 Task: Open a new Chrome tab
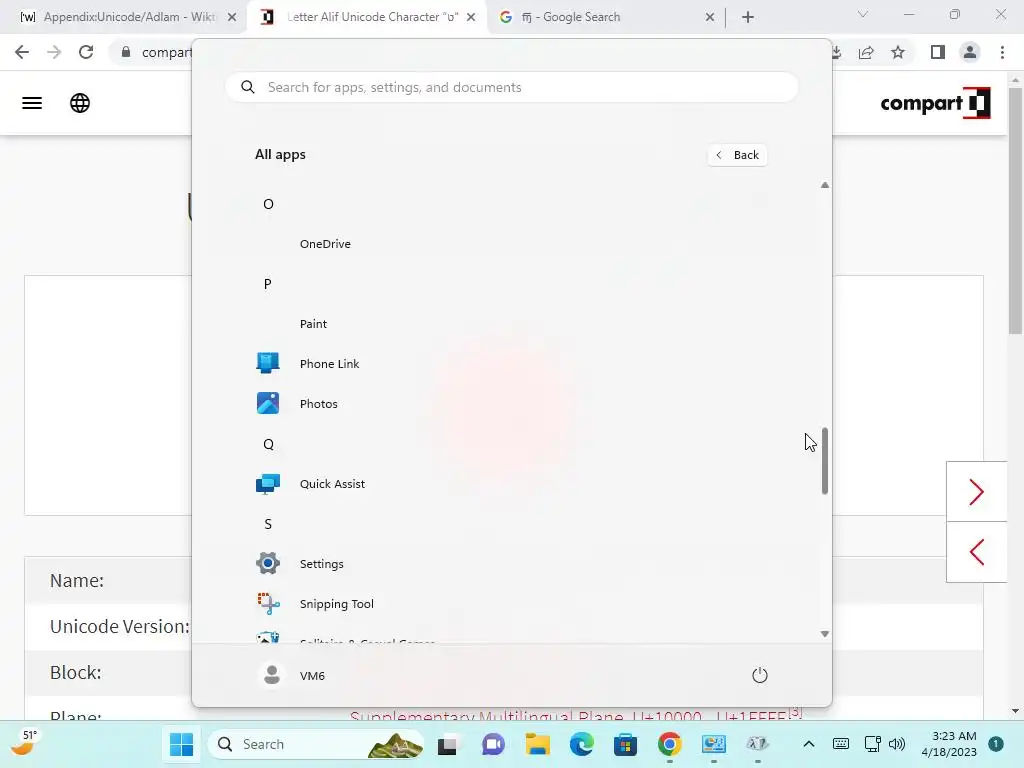[748, 18]
